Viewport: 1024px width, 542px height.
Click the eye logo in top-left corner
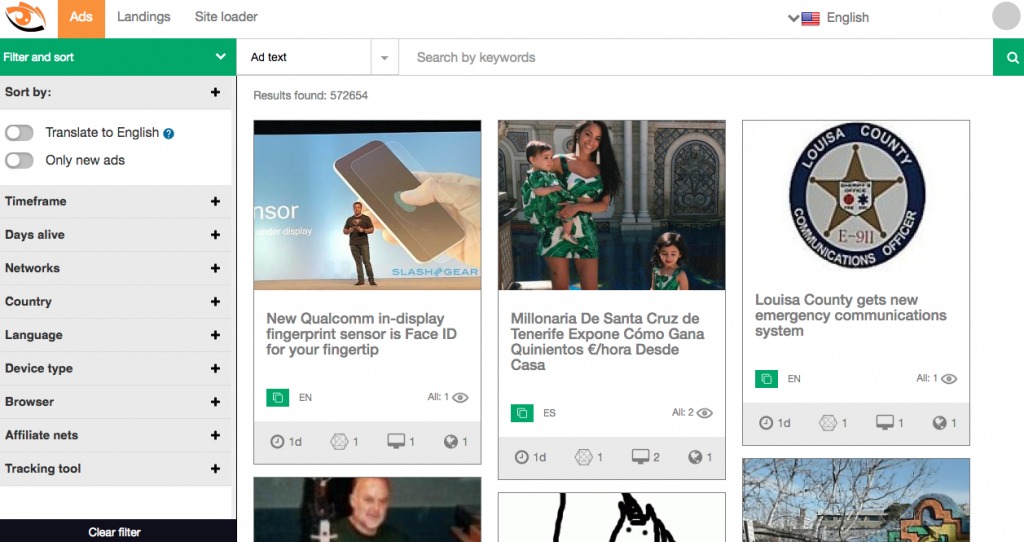tap(26, 18)
